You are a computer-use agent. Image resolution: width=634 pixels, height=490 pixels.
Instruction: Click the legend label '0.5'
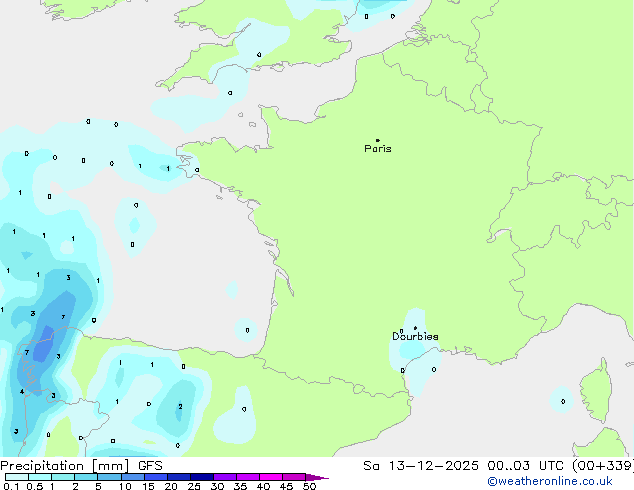point(35,486)
